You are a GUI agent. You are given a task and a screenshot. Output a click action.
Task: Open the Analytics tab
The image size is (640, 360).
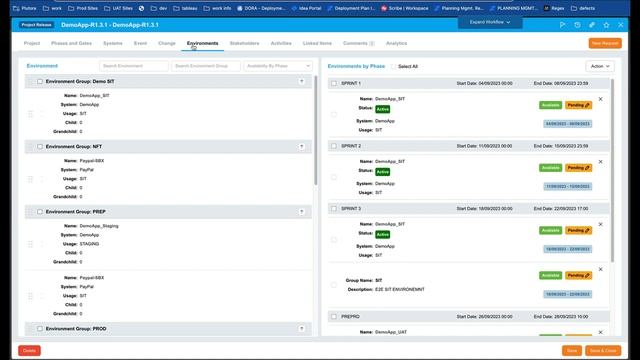pos(396,43)
